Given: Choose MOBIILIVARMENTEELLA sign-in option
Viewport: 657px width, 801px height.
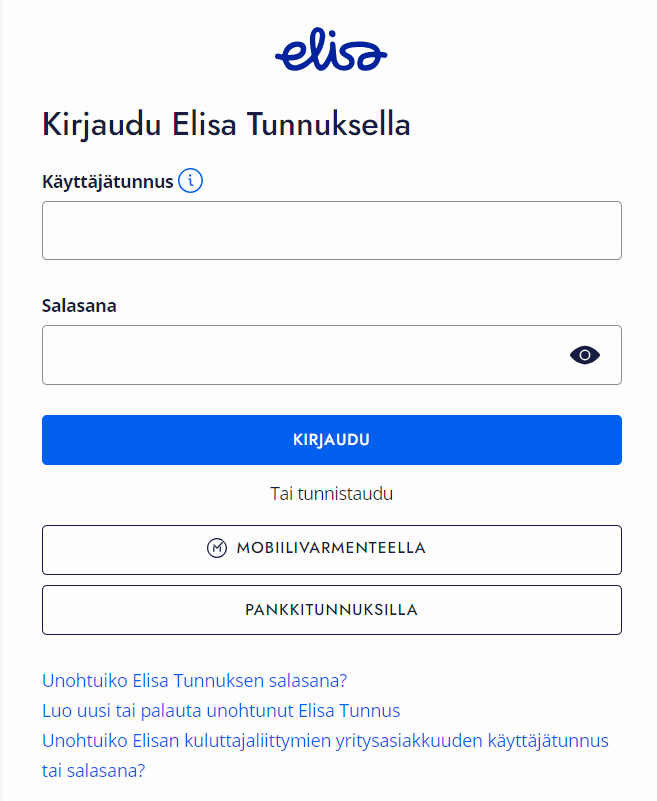Looking at the screenshot, I should click(x=331, y=549).
